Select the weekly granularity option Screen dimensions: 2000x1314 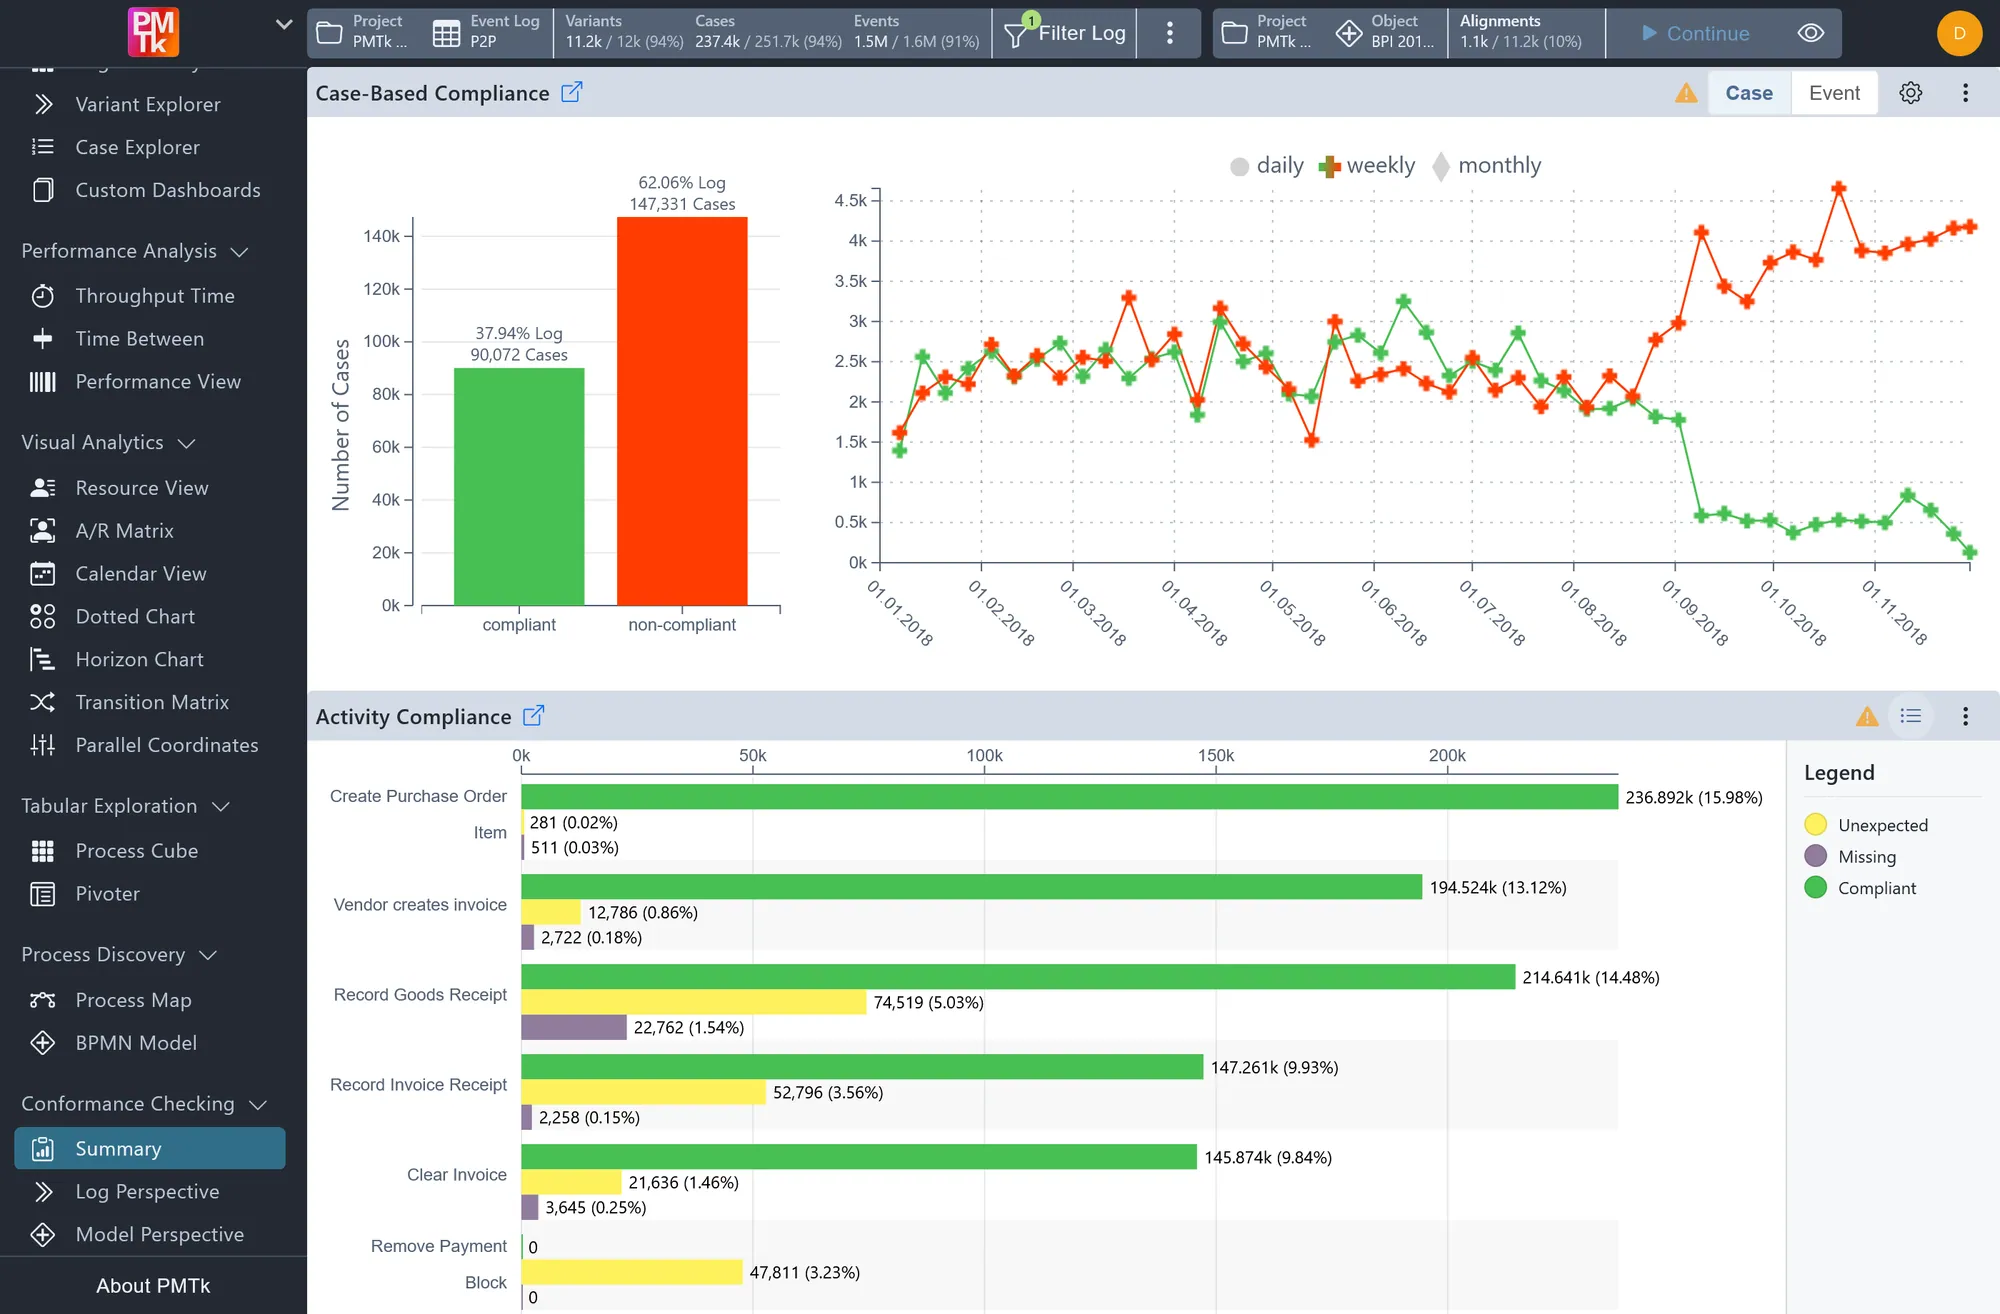(1367, 166)
